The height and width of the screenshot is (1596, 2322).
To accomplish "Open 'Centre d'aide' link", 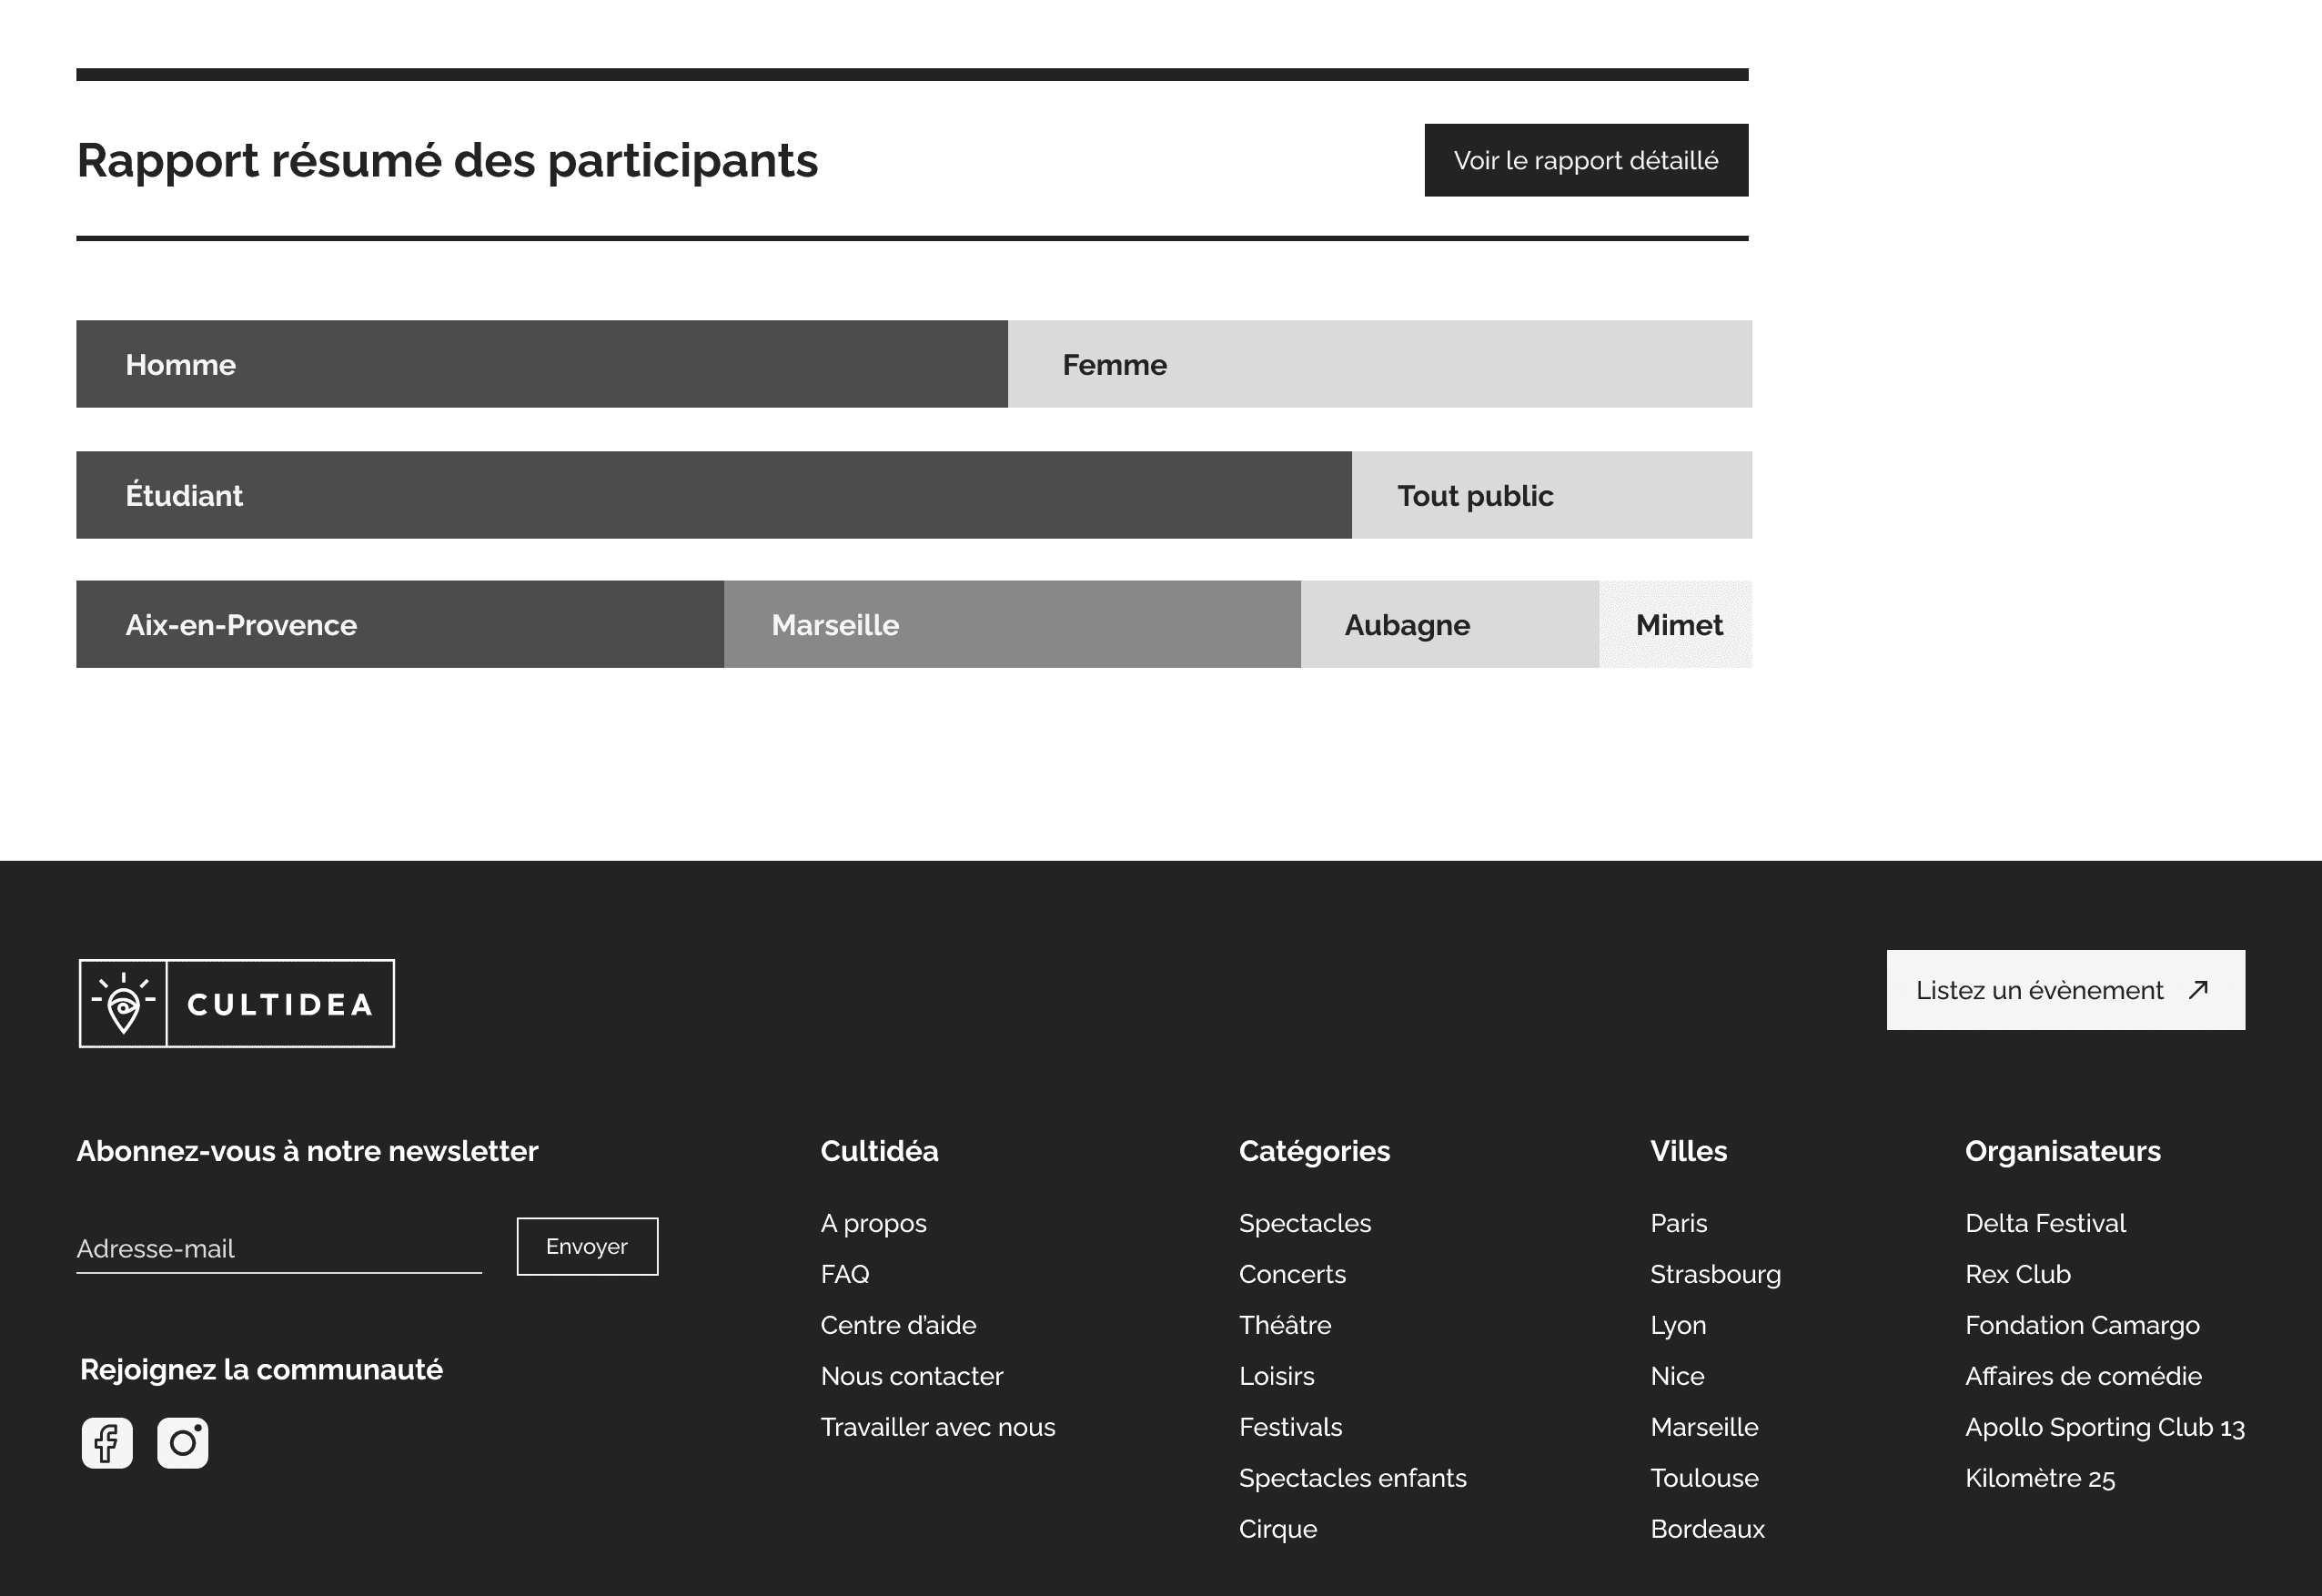I will (898, 1325).
